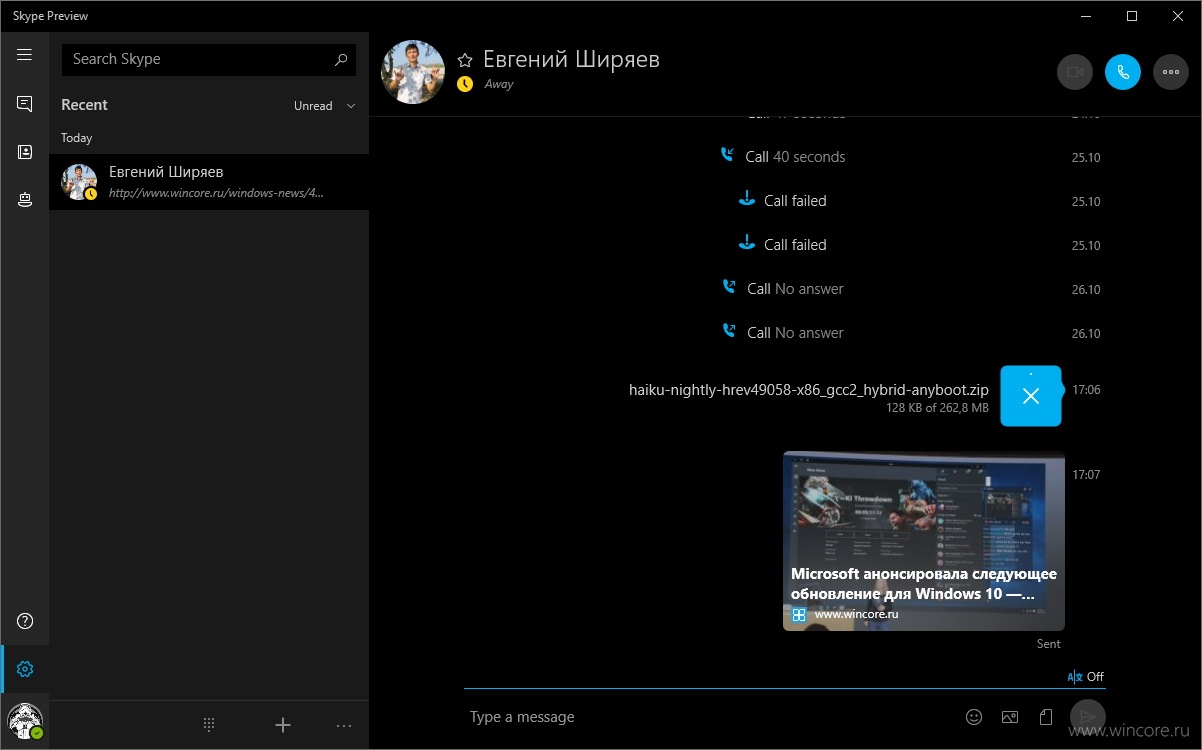Start a new conversation with plus icon
Screen dimensions: 1202x750
click(x=283, y=725)
